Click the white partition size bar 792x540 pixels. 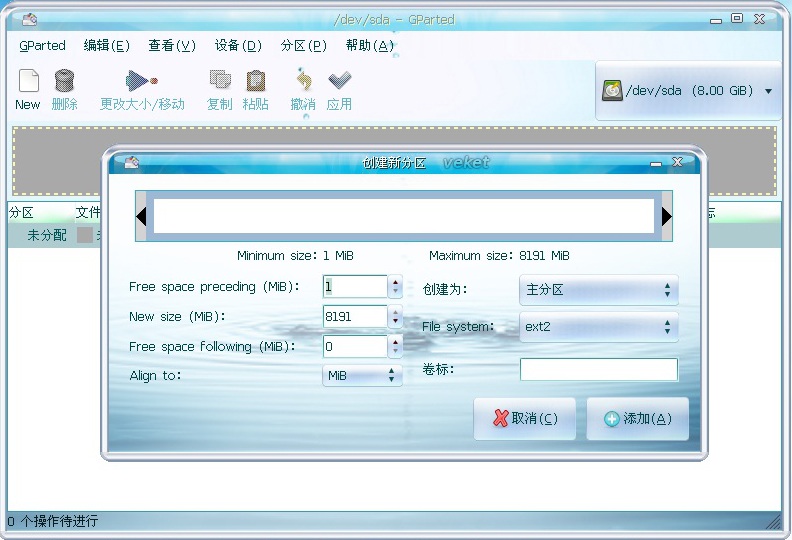[x=404, y=216]
